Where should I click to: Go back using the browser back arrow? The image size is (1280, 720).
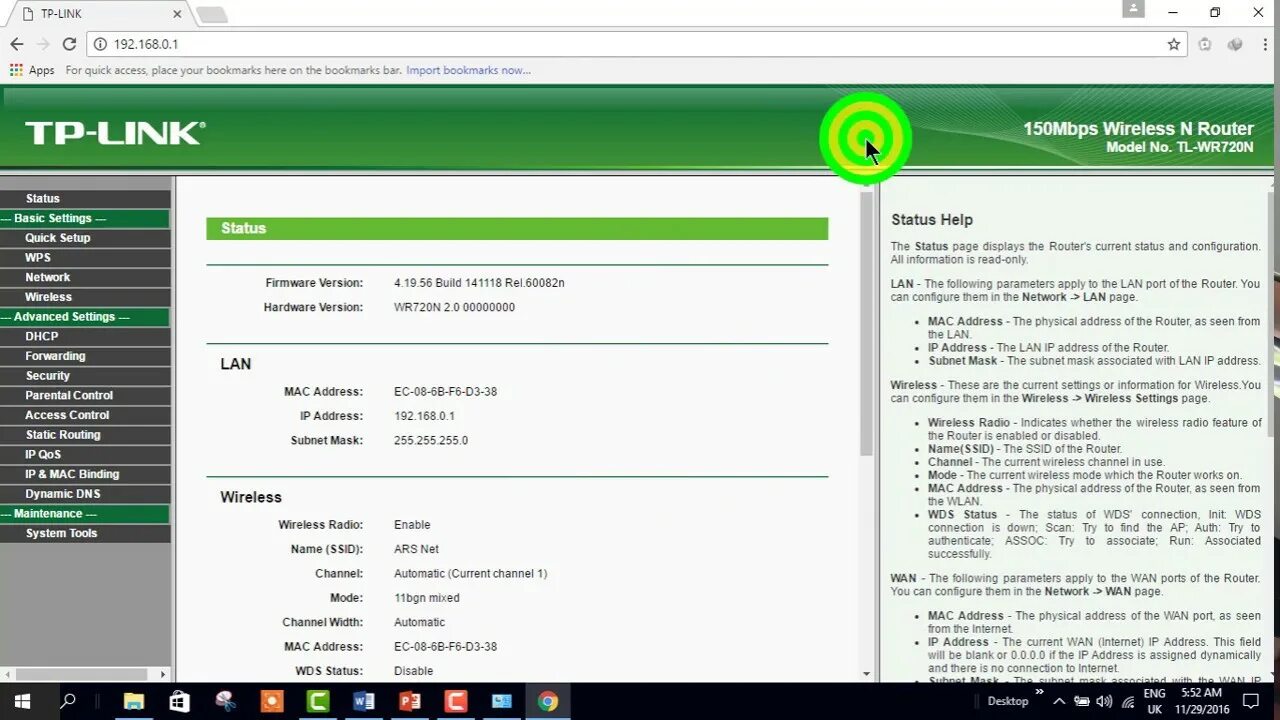coord(16,44)
